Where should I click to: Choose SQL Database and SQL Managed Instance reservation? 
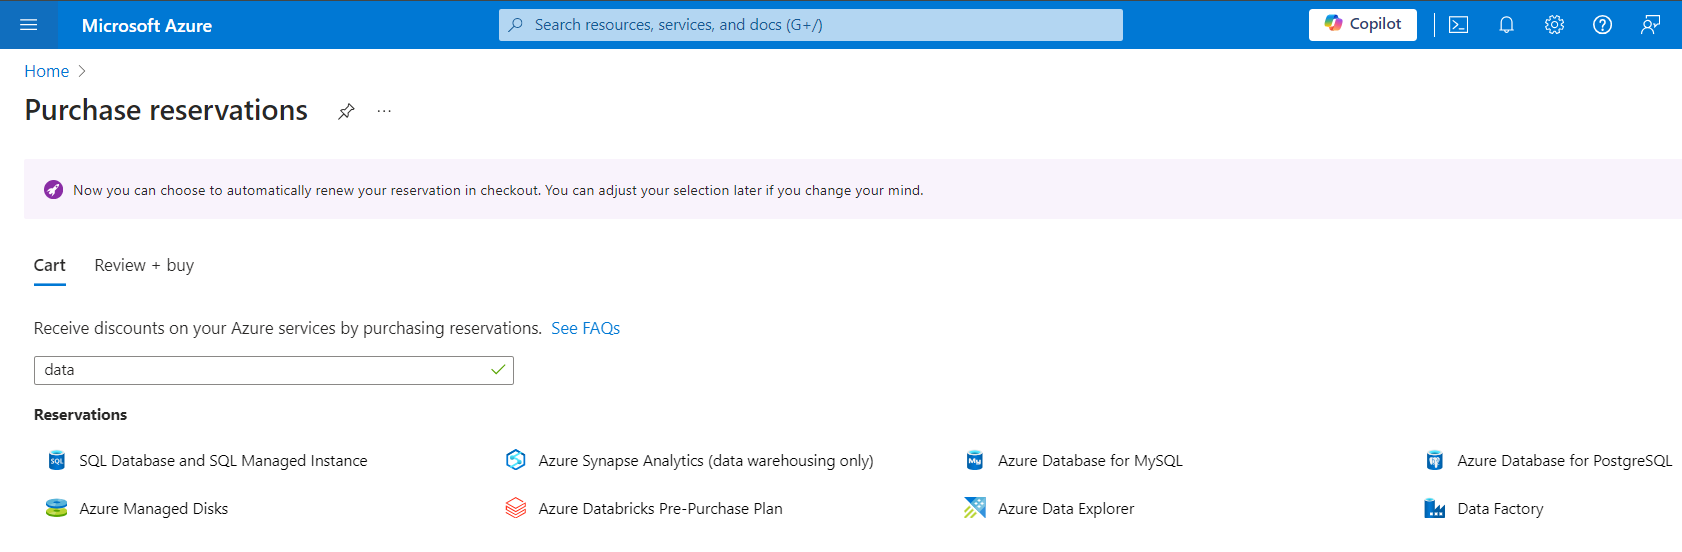[x=223, y=461]
